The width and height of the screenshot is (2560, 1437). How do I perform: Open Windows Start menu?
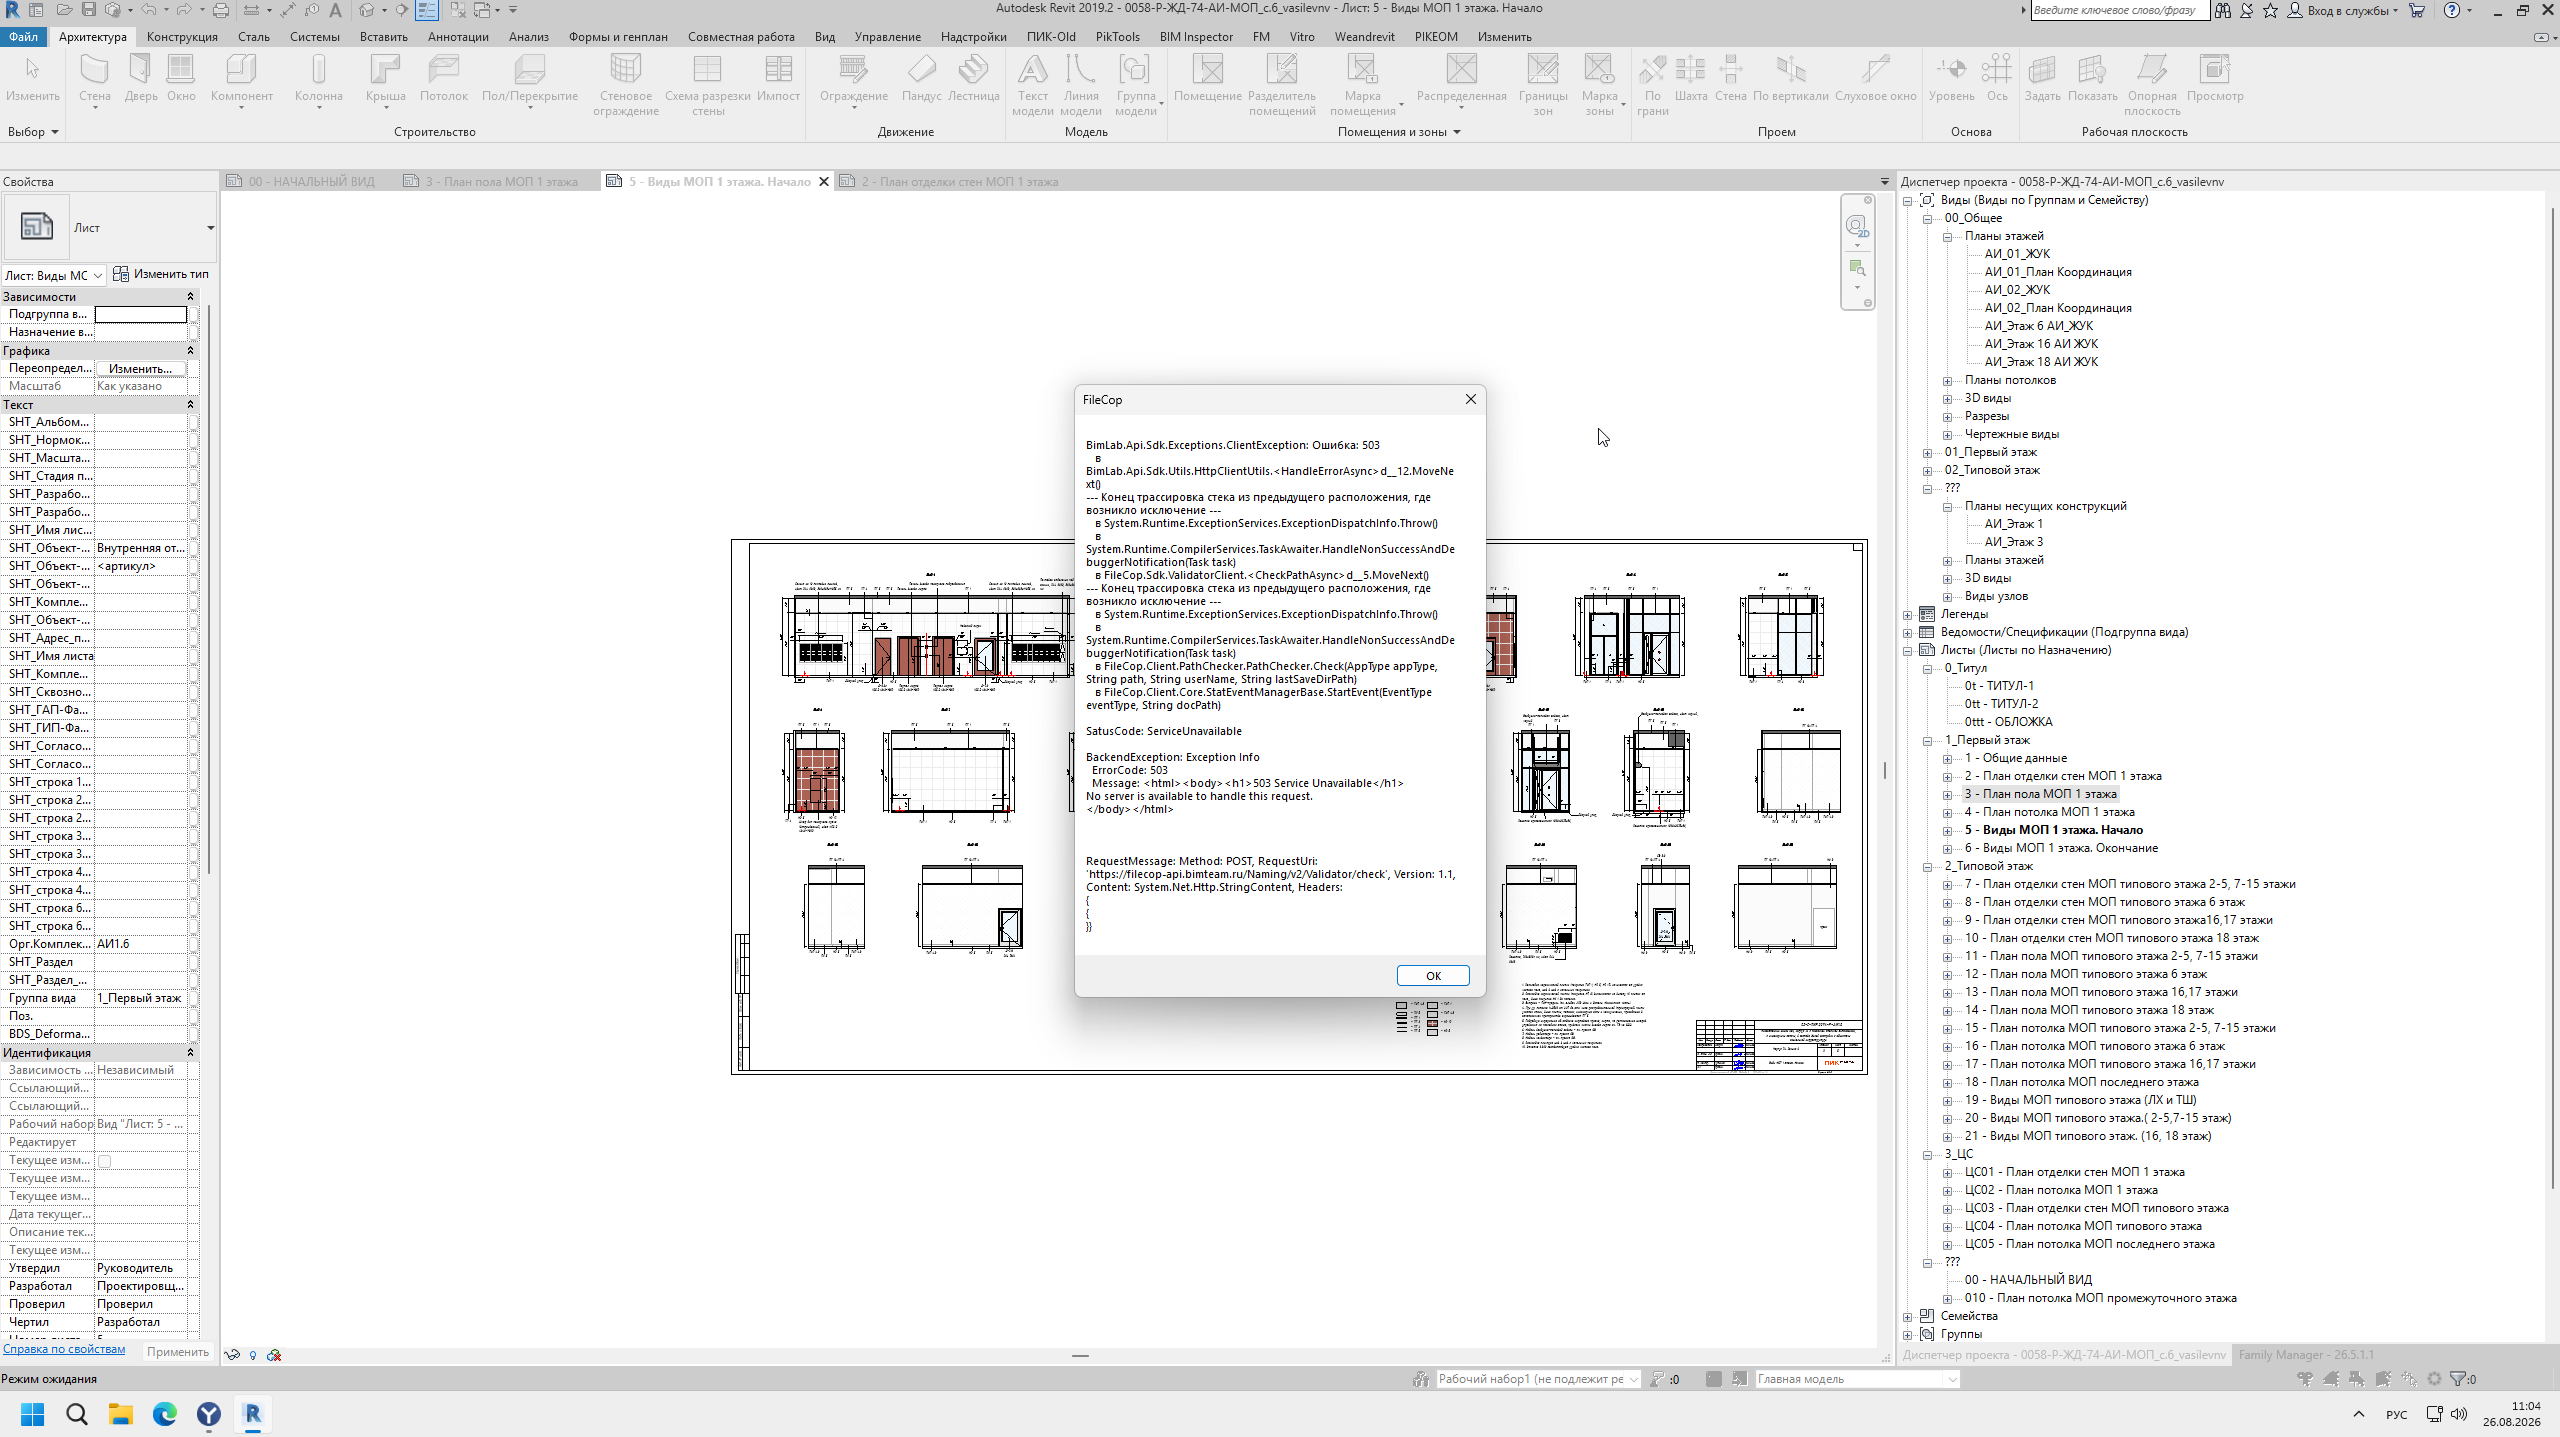[x=33, y=1414]
